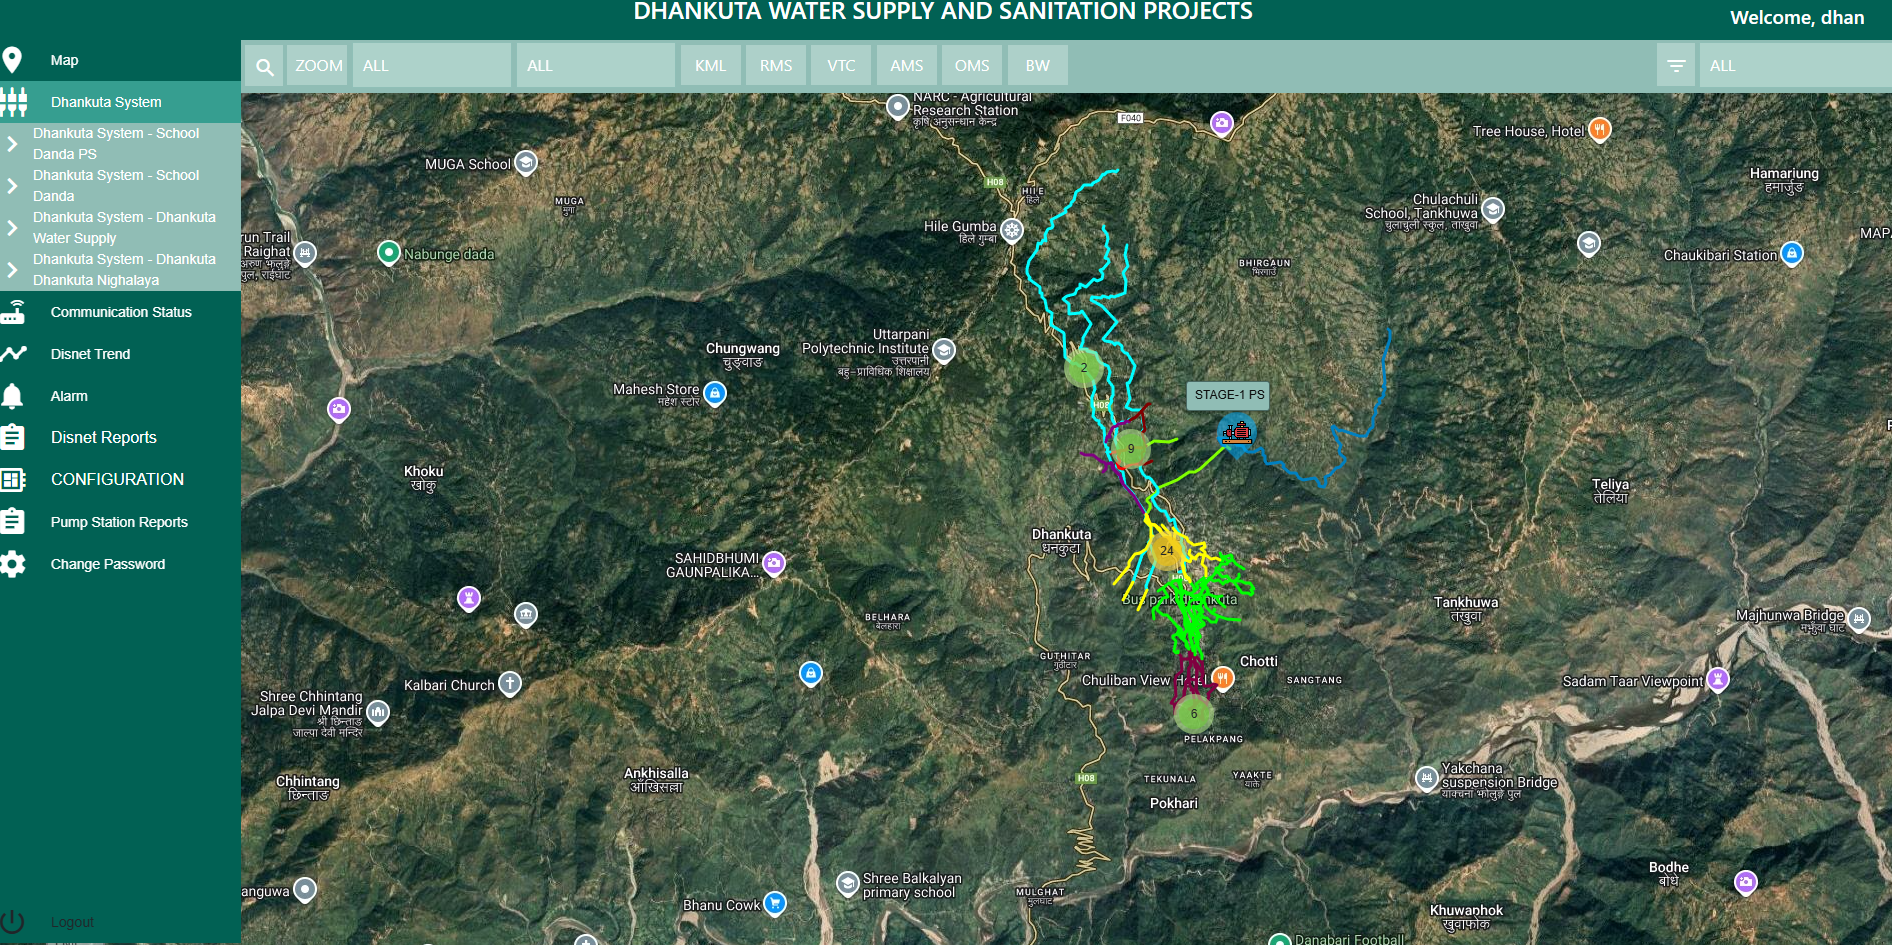
Task: Click the STAGE-1 PS pump station marker
Action: 1237,433
